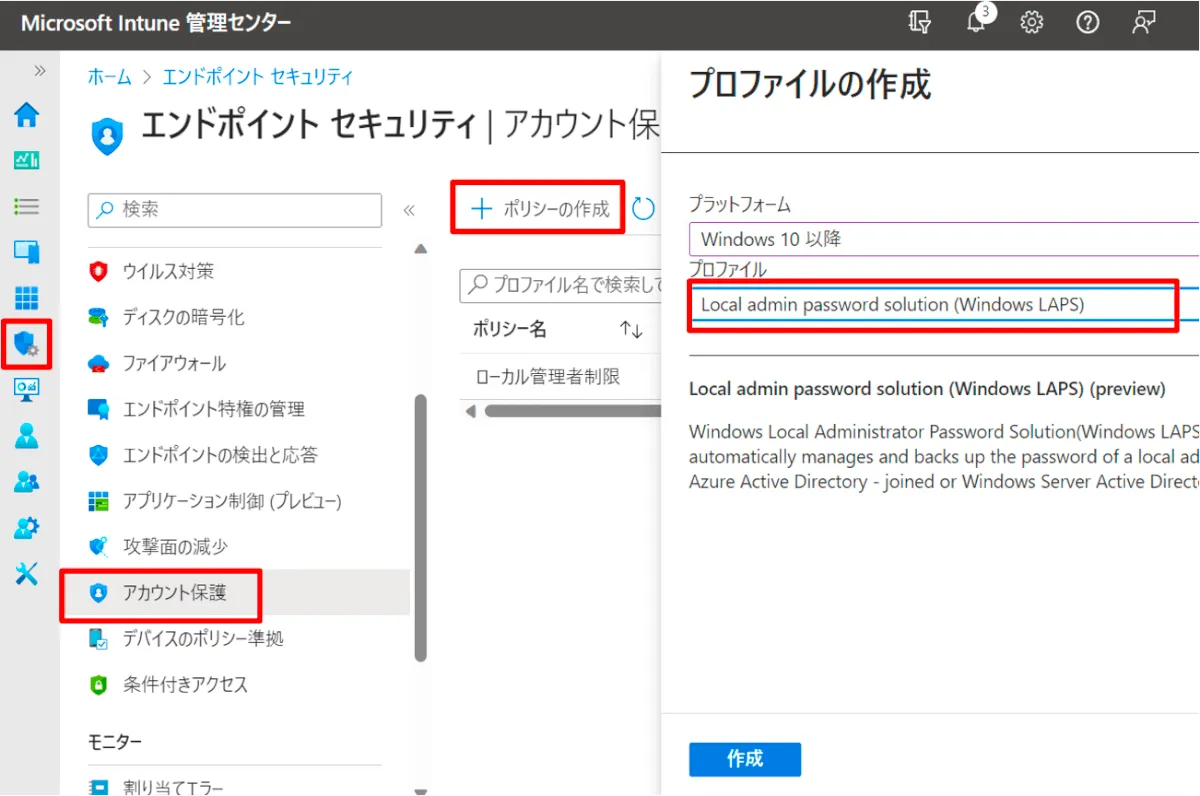Open the Apps grid icon

pyautogui.click(x=27, y=298)
